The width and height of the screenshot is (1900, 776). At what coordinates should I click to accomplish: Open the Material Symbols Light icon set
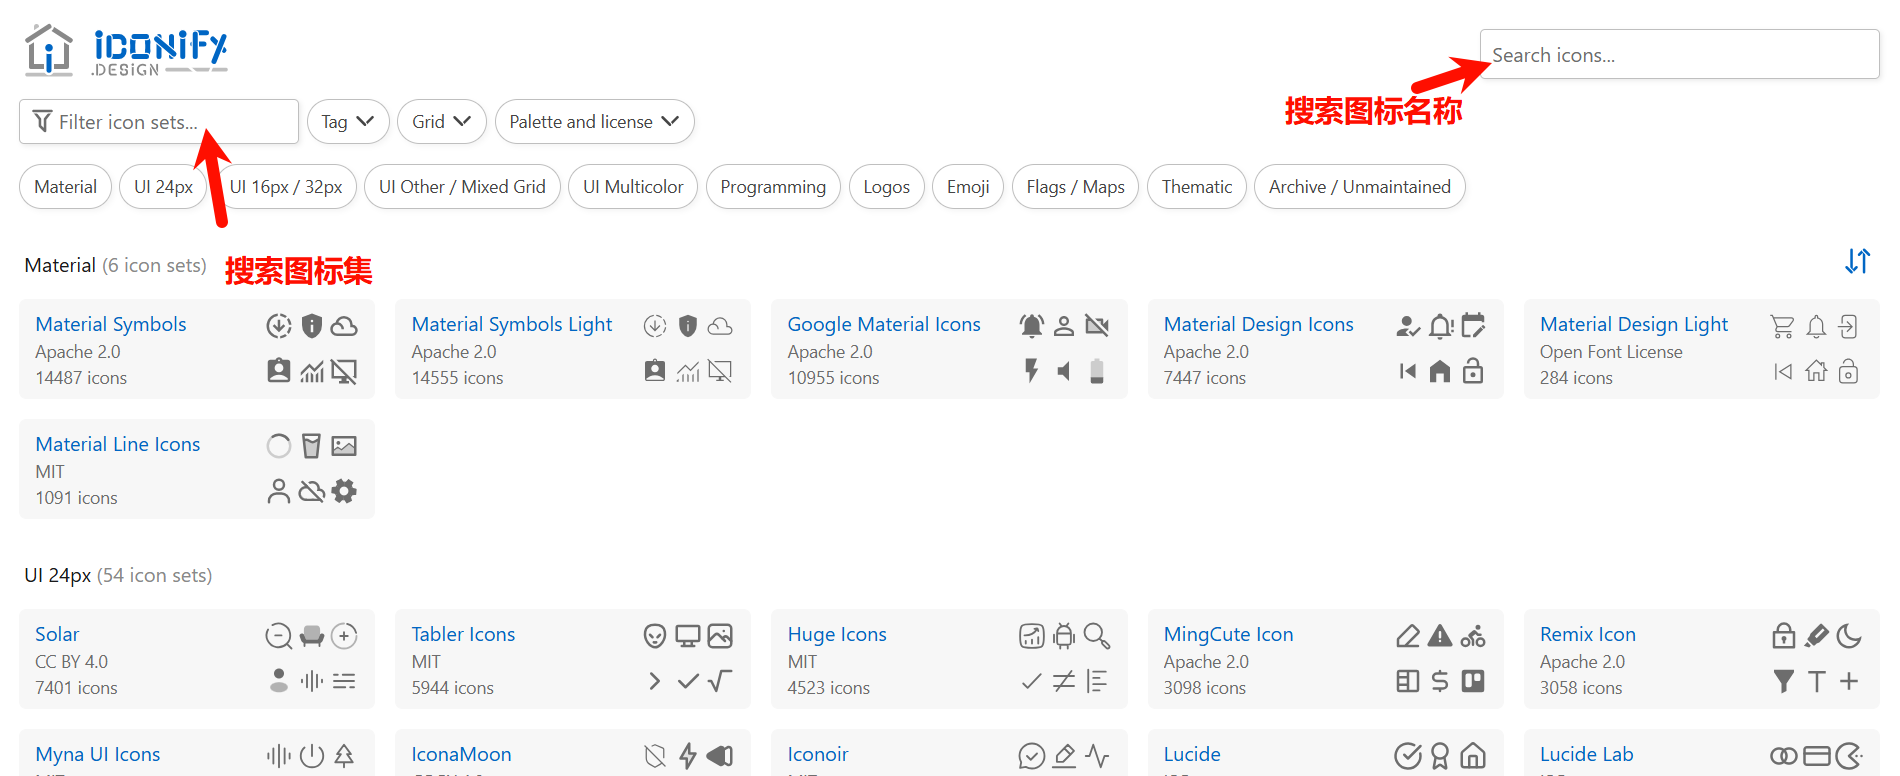(512, 324)
